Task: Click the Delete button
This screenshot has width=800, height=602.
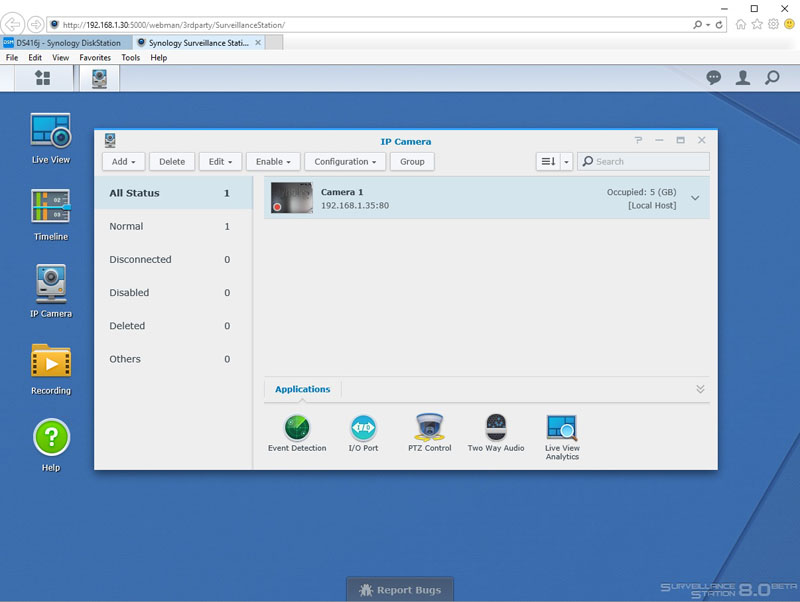Action: pos(172,161)
